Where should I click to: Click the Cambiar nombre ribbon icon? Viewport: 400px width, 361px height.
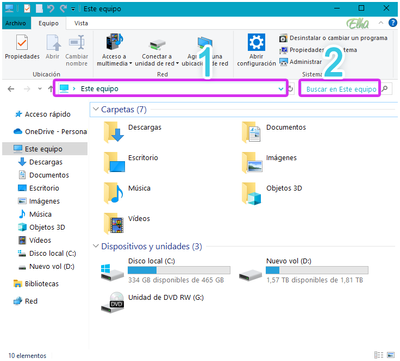point(77,43)
